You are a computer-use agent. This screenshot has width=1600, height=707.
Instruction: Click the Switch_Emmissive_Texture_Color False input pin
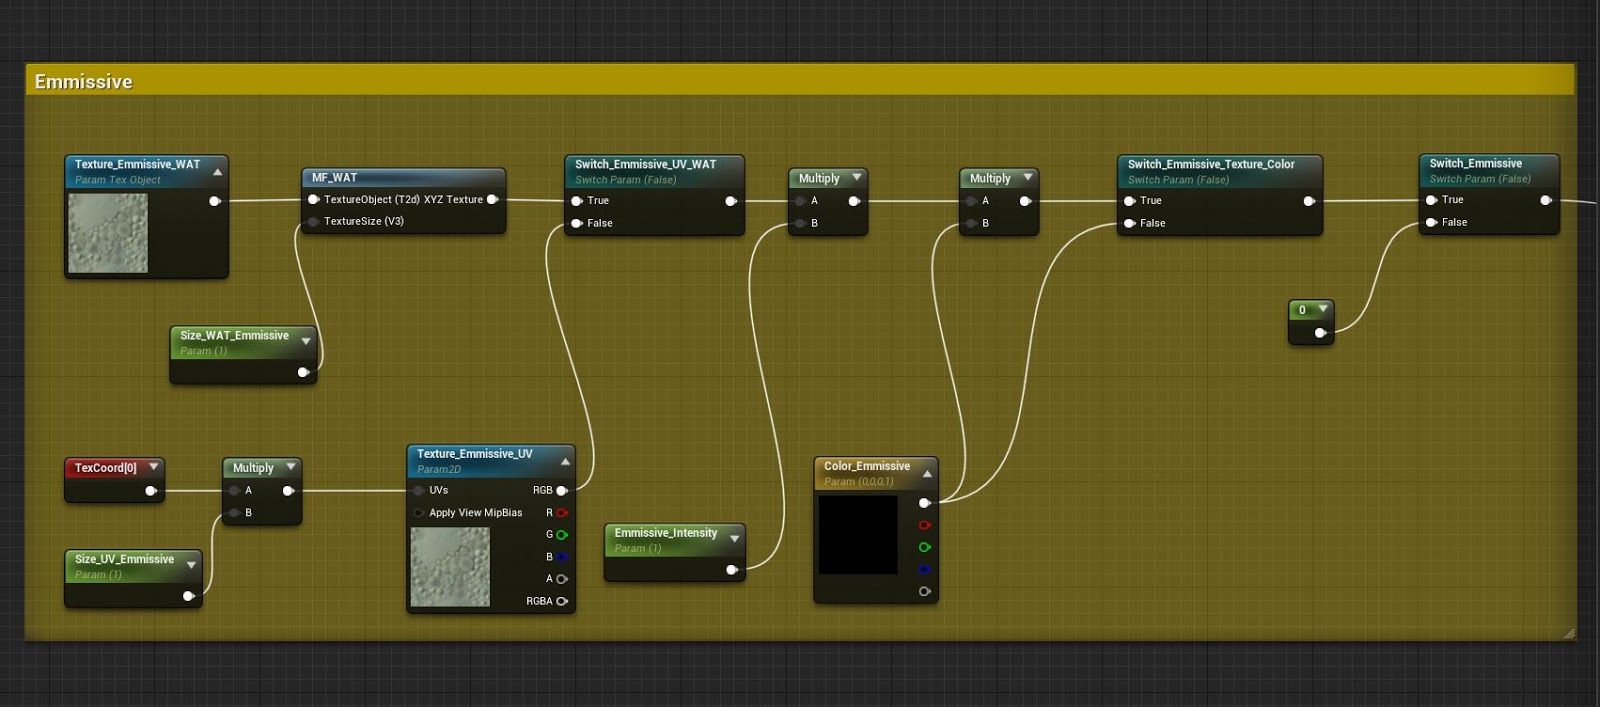1130,223
